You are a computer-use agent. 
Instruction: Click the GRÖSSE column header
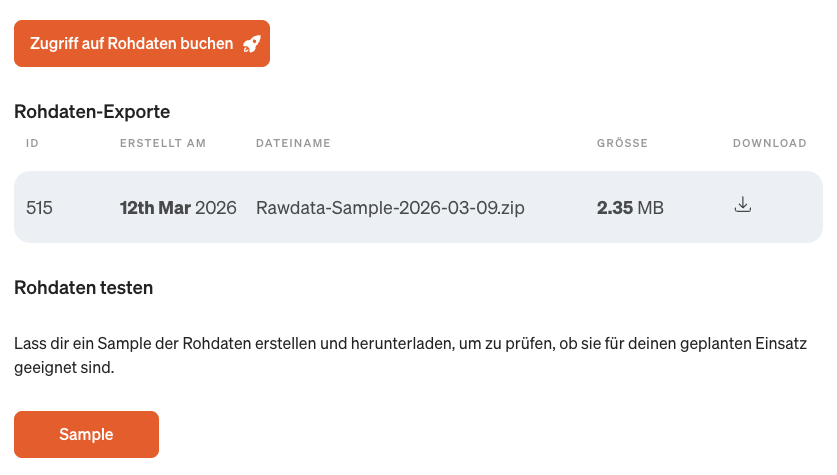click(x=622, y=143)
